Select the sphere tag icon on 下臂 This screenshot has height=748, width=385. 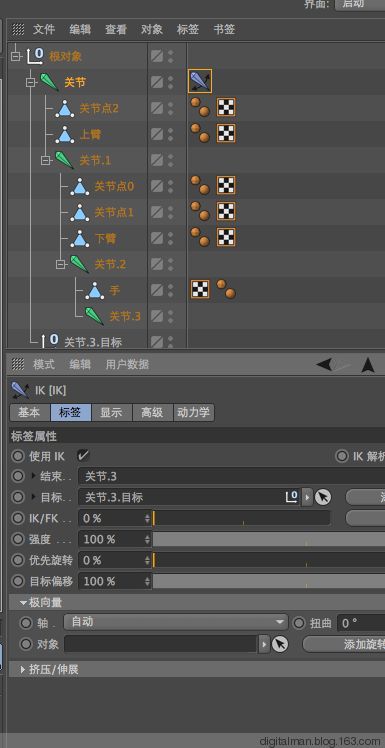[200, 237]
